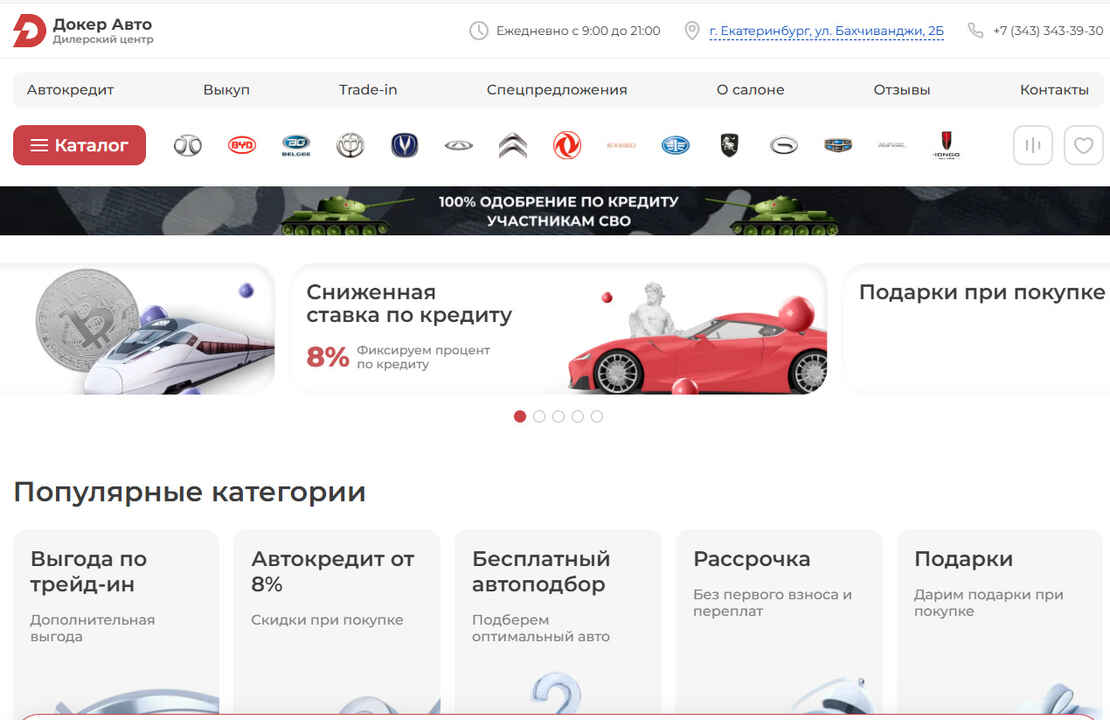Click the СВО credit approval banner
The height and width of the screenshot is (720, 1110).
(555, 210)
